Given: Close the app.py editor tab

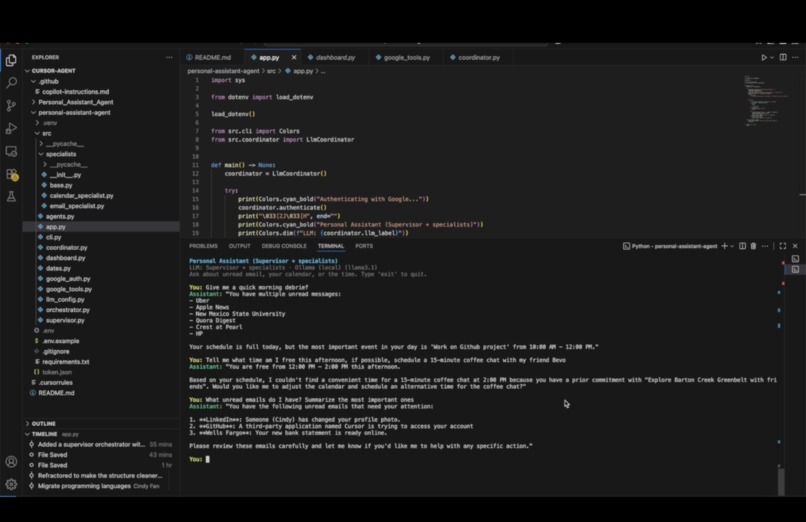Looking at the screenshot, I should tap(294, 58).
